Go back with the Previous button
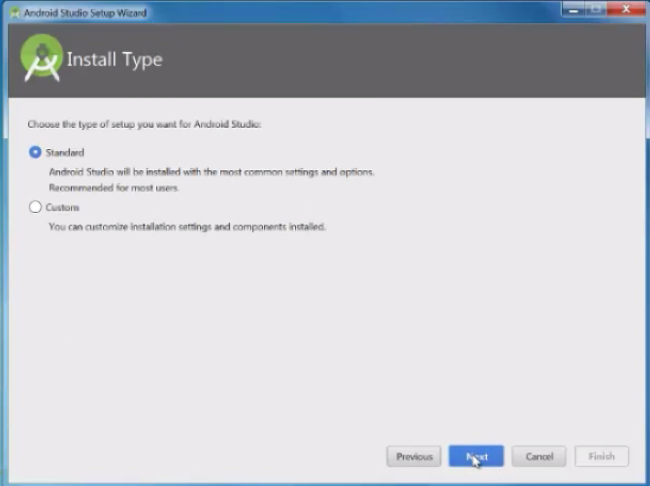This screenshot has height=486, width=650. (414, 456)
